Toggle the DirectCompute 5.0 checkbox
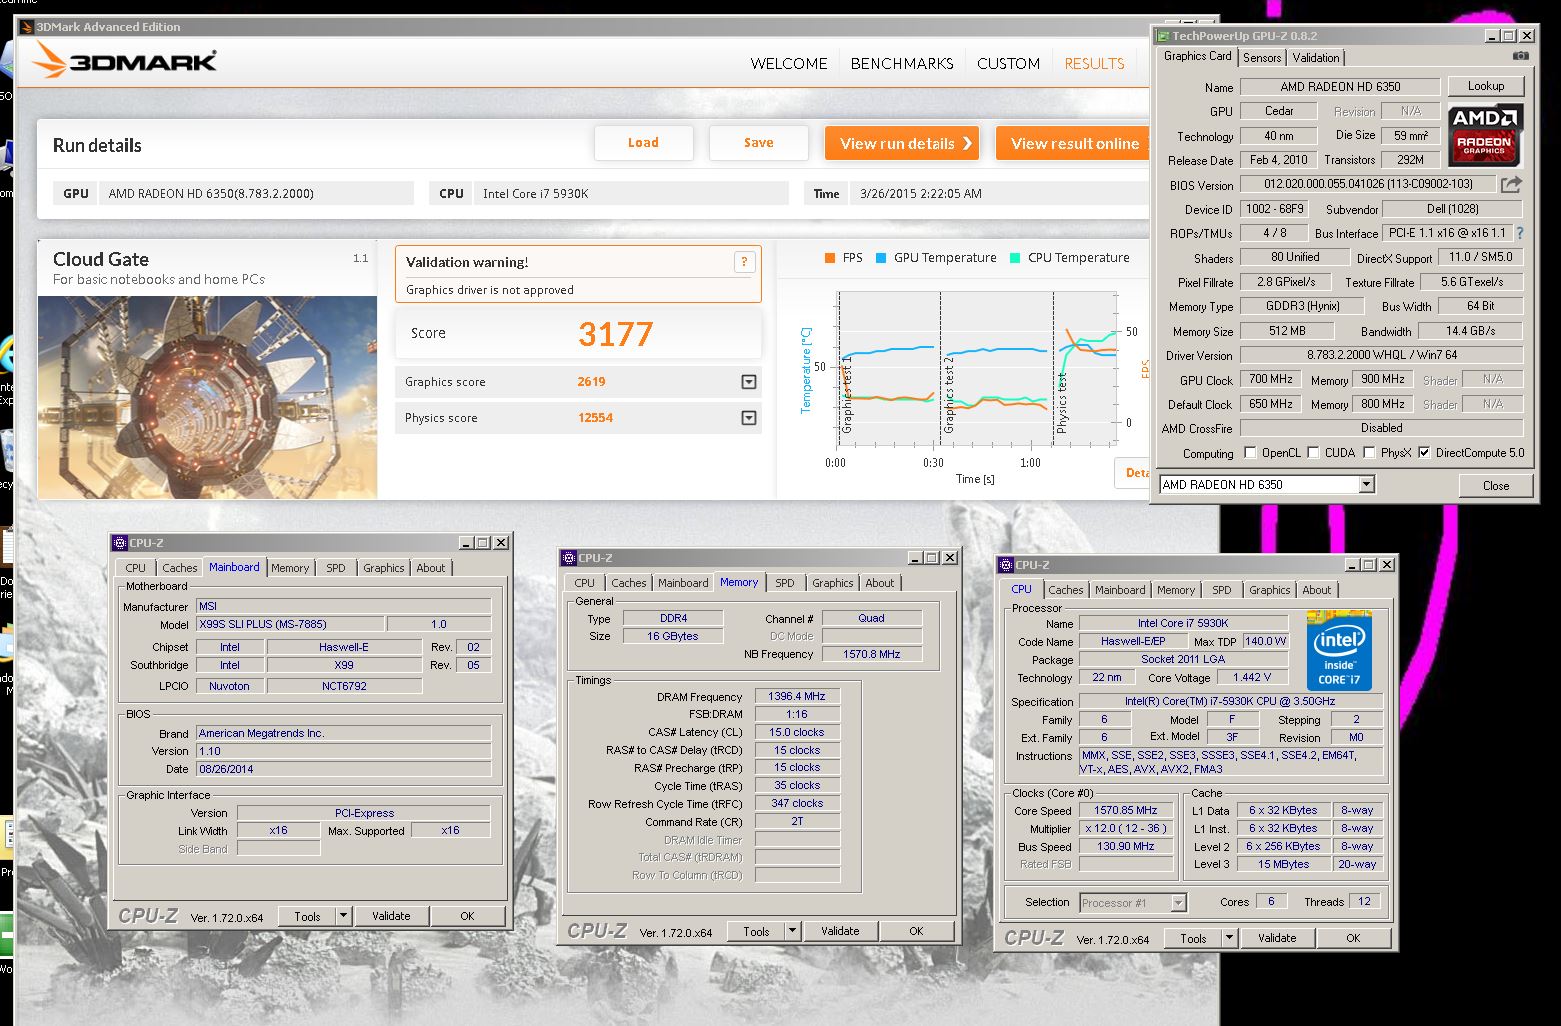The width and height of the screenshot is (1561, 1026). tap(1424, 453)
